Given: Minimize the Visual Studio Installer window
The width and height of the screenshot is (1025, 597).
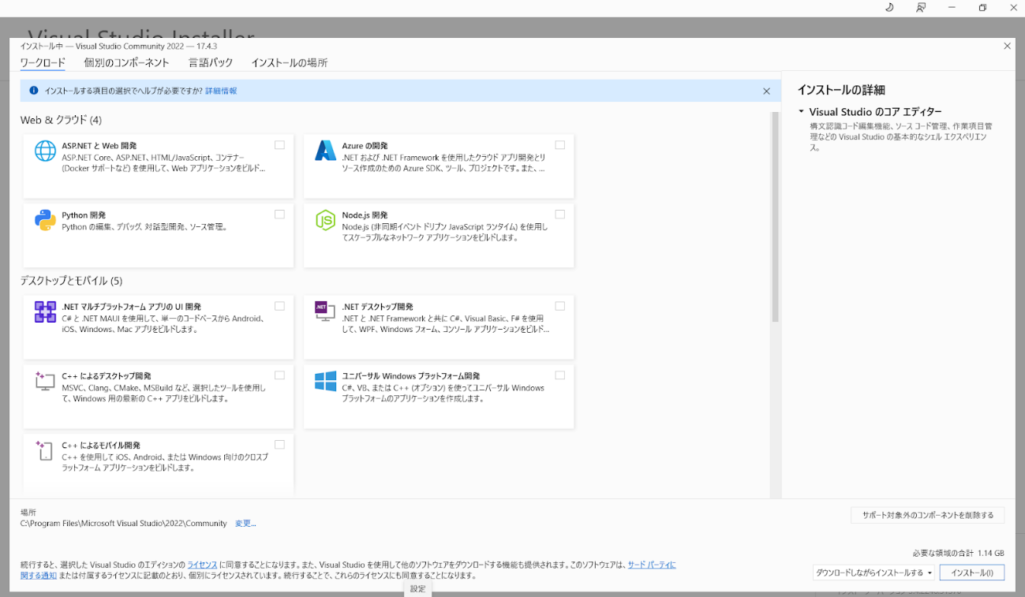Looking at the screenshot, I should coord(952,8).
